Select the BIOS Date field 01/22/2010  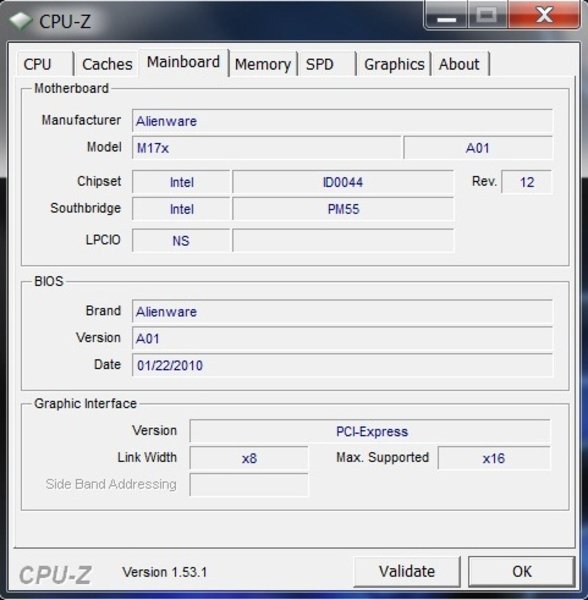click(342, 365)
